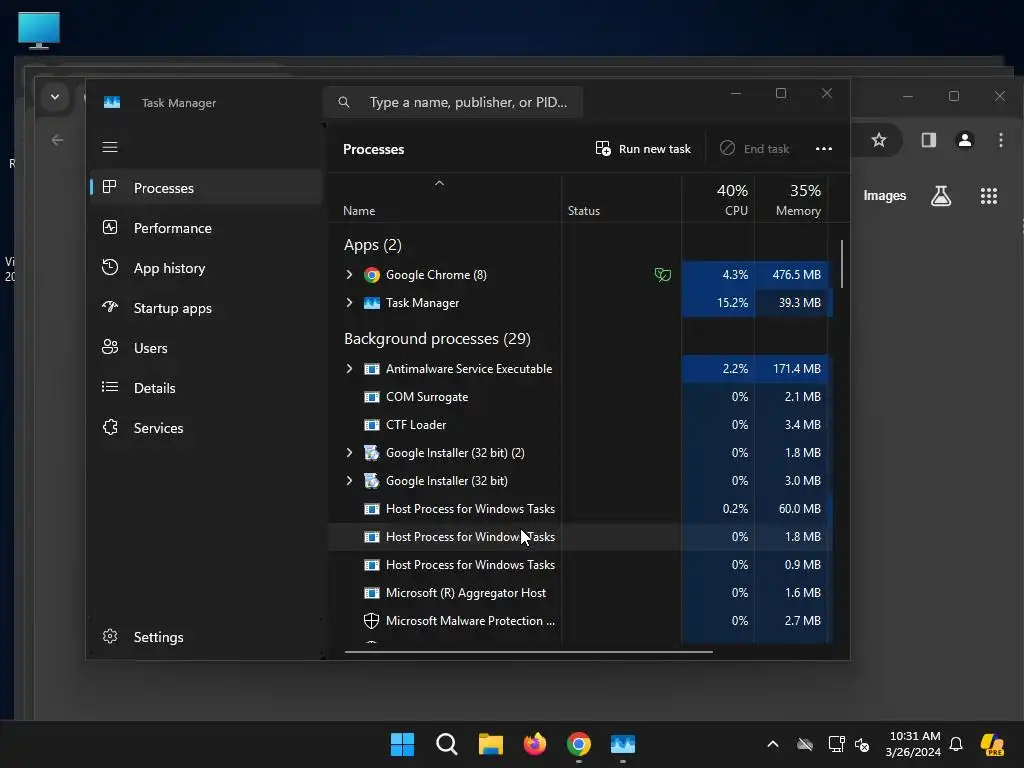Switch to Google Chrome in the taskbar
Image resolution: width=1024 pixels, height=768 pixels.
(579, 744)
